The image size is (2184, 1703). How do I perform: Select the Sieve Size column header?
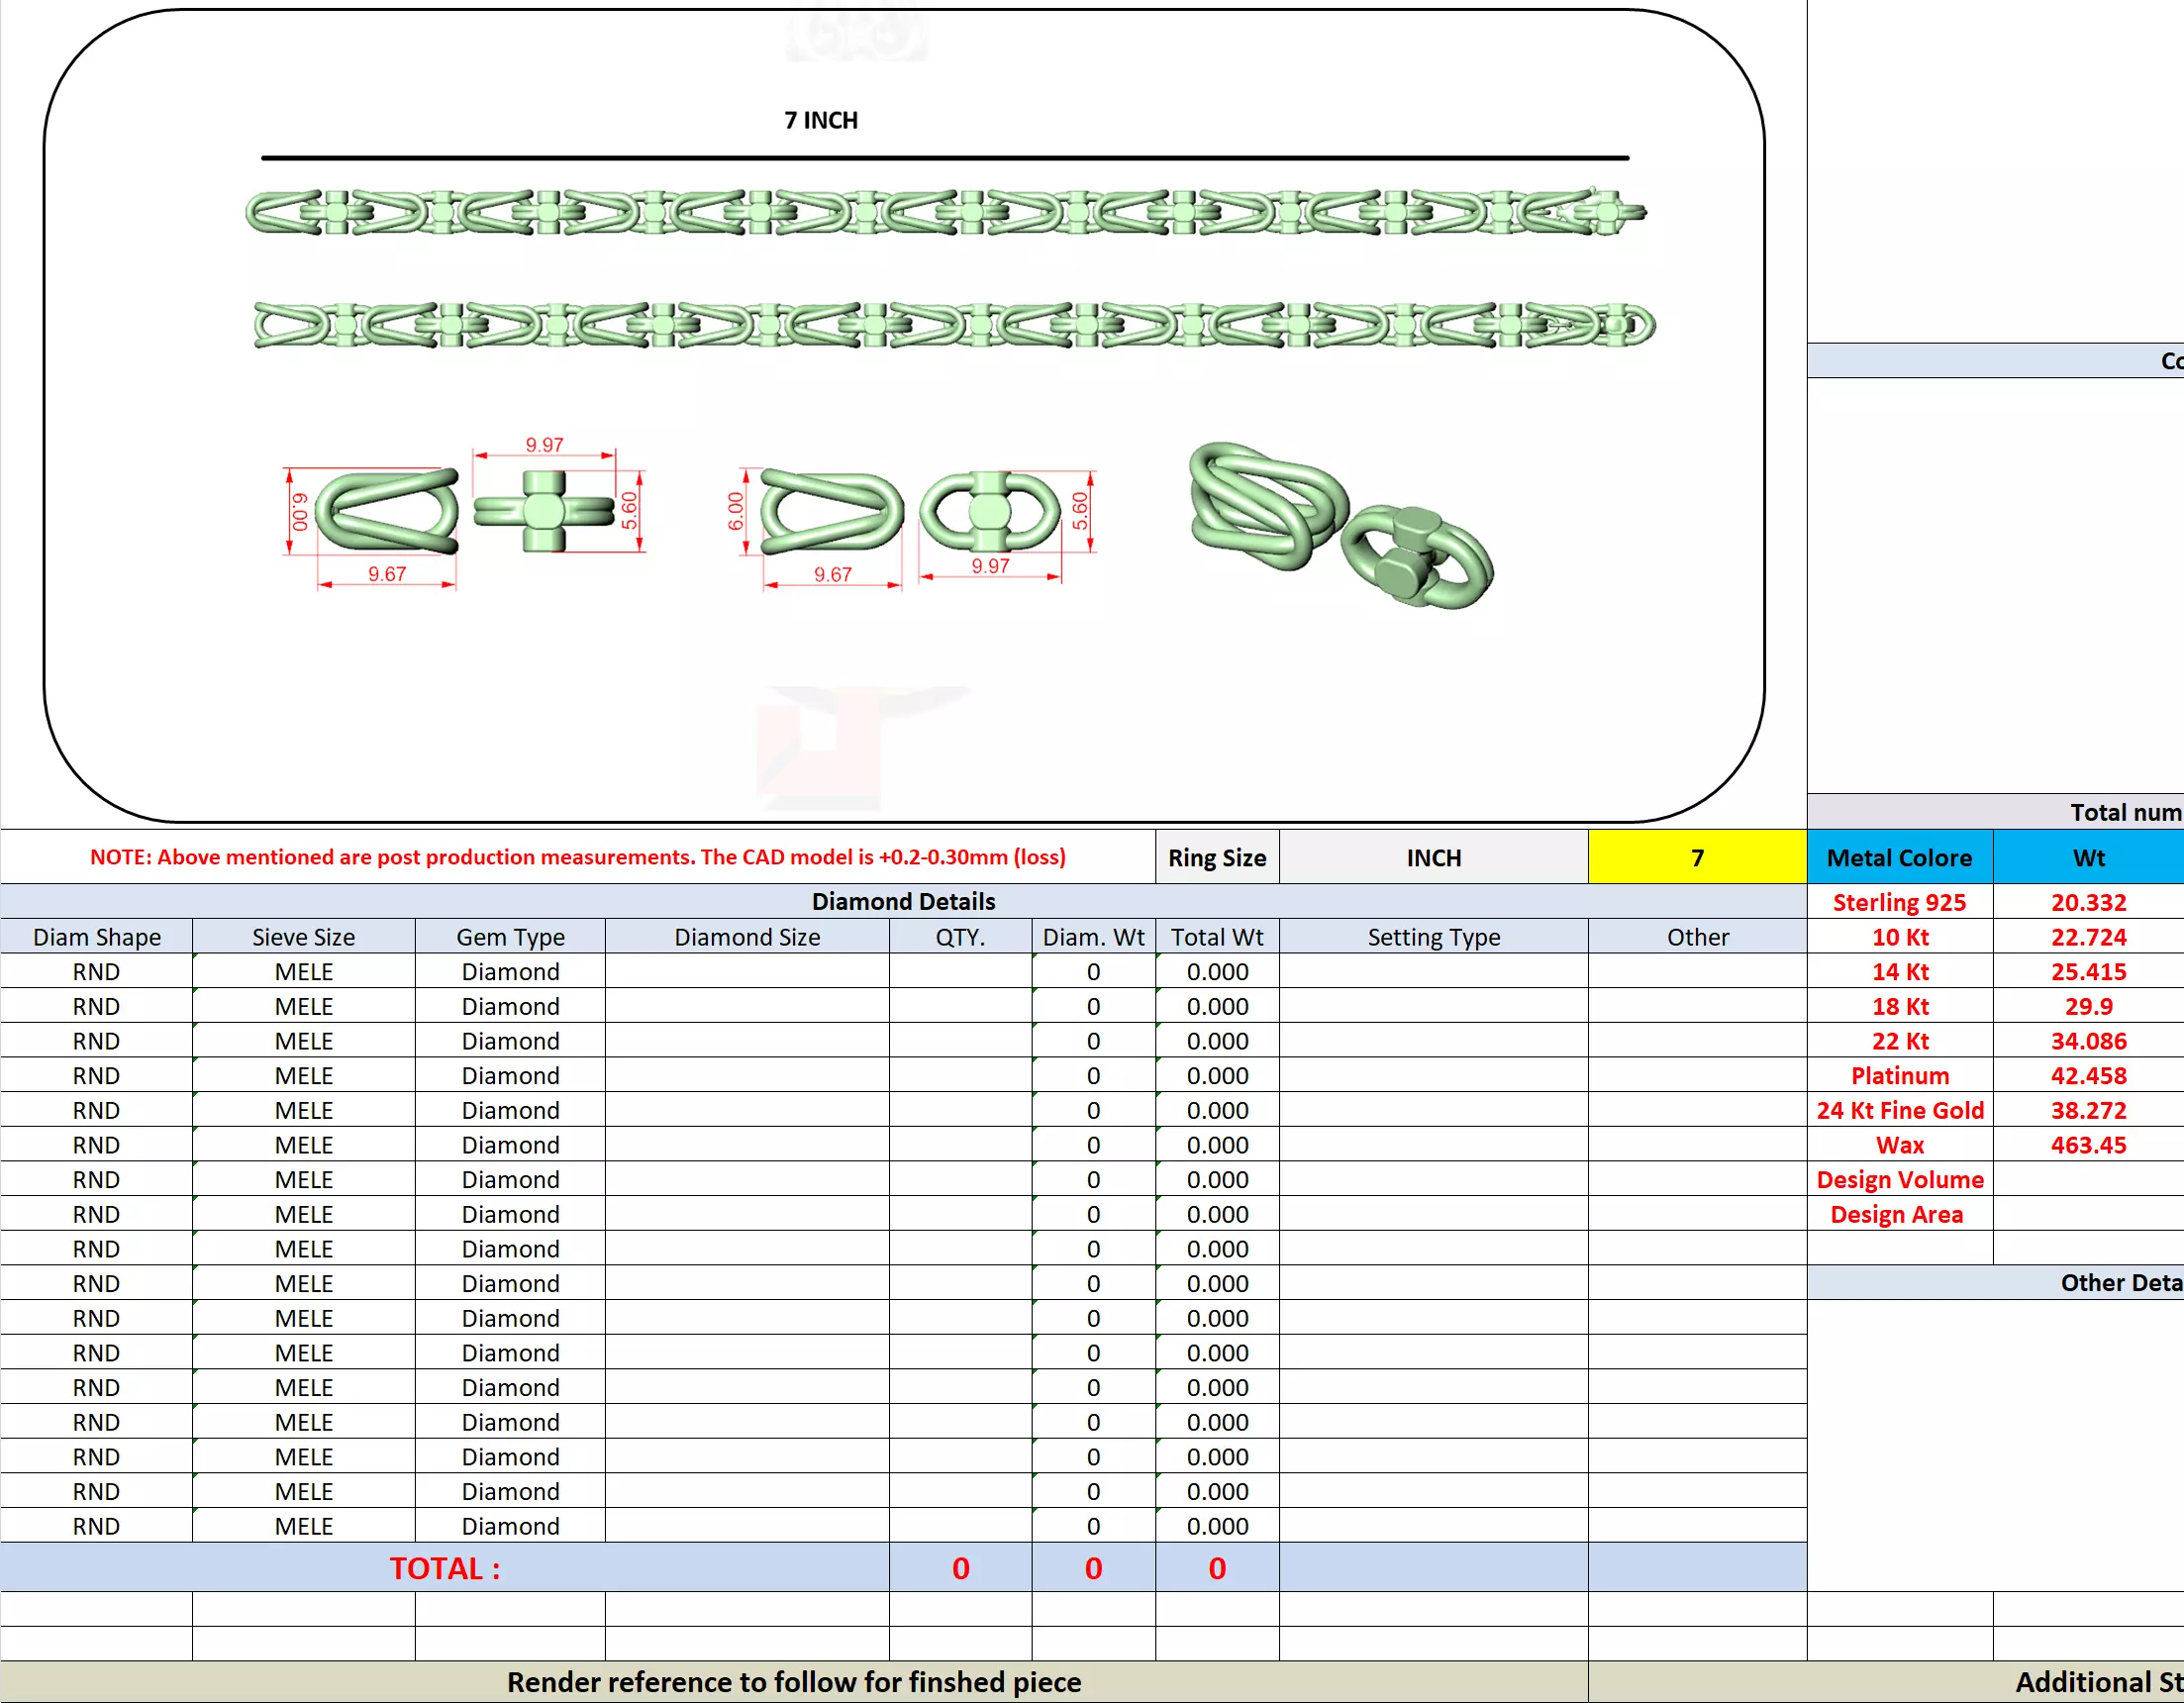click(x=303, y=937)
